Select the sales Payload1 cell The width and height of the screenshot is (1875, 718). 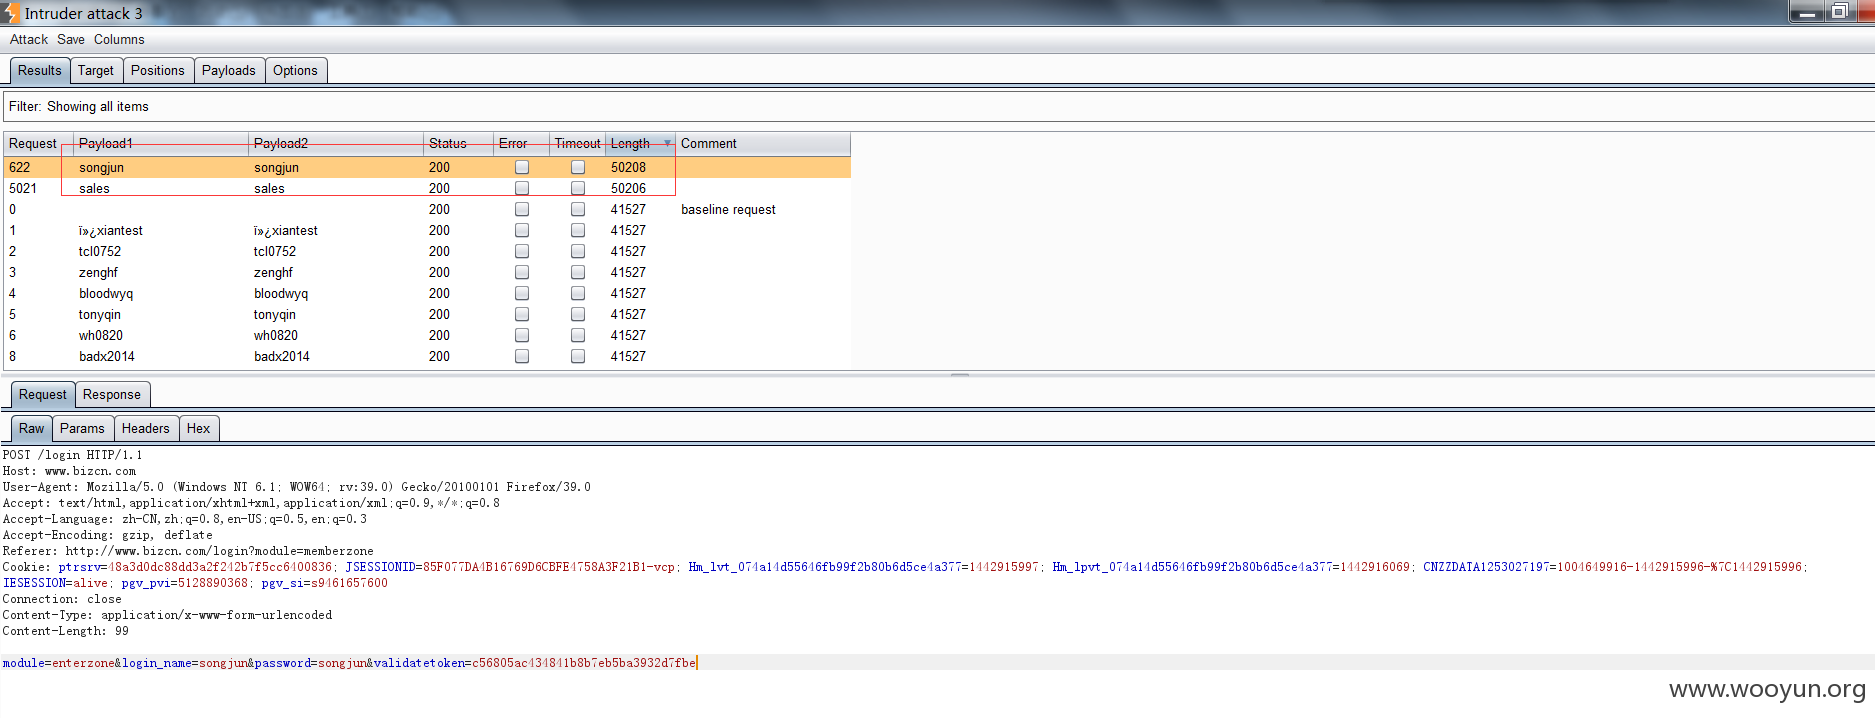coord(161,188)
